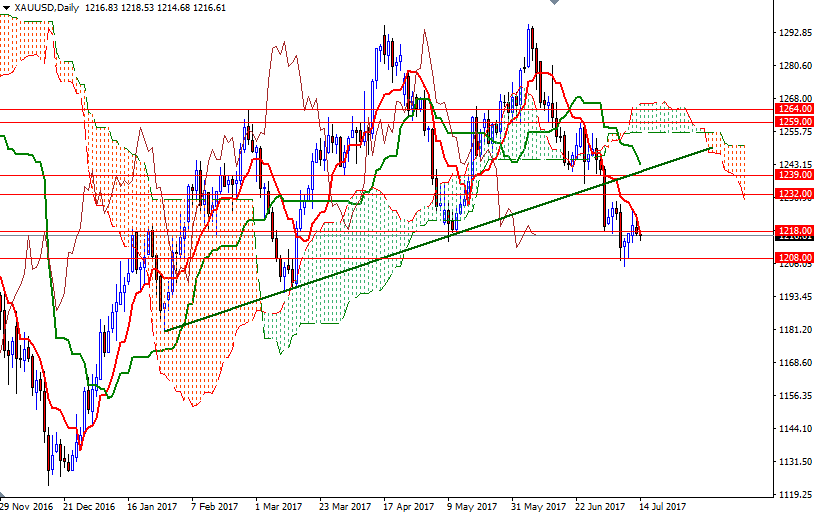The height and width of the screenshot is (514, 814).
Task: Select the 1239.00 red level label
Action: [794, 174]
